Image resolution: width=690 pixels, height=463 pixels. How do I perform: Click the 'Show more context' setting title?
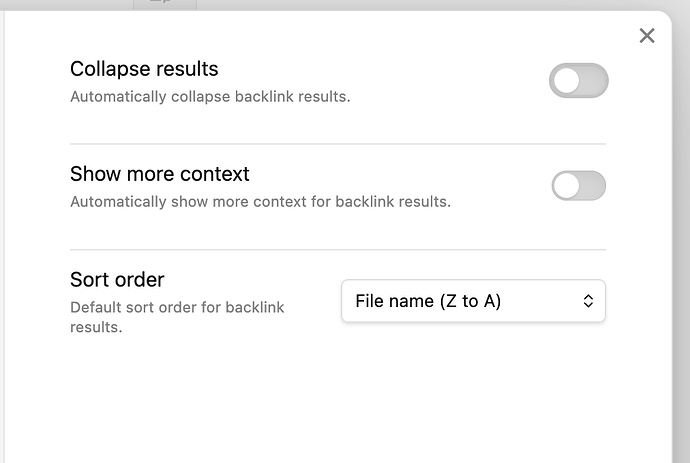[160, 174]
